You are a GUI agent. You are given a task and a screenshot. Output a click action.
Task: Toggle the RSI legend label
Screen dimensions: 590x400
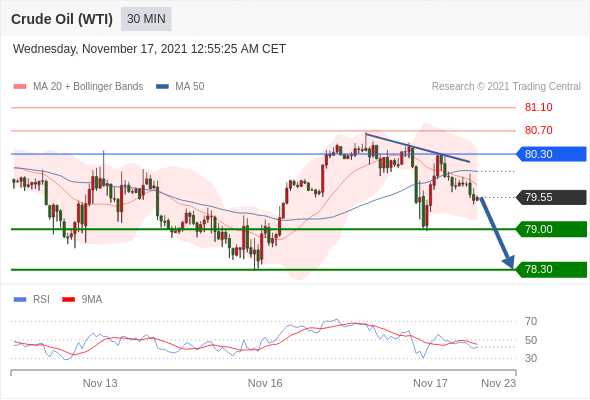click(41, 300)
